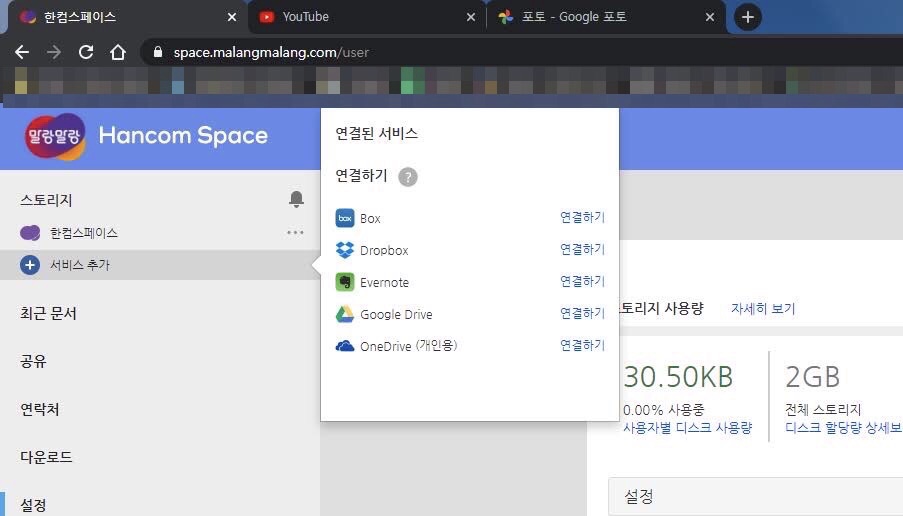Viewport: 903px width, 516px height.
Task: Open 최근 문서 in sidebar
Action: pyautogui.click(x=48, y=313)
